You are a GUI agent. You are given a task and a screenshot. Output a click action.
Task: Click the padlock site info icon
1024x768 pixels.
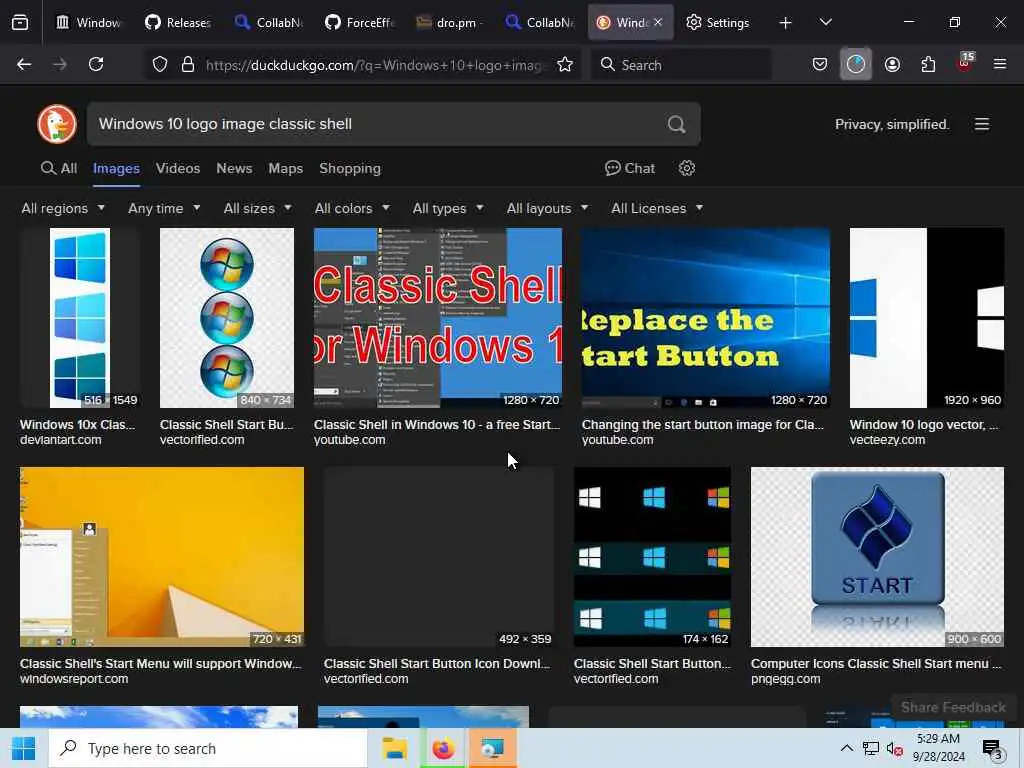click(188, 64)
